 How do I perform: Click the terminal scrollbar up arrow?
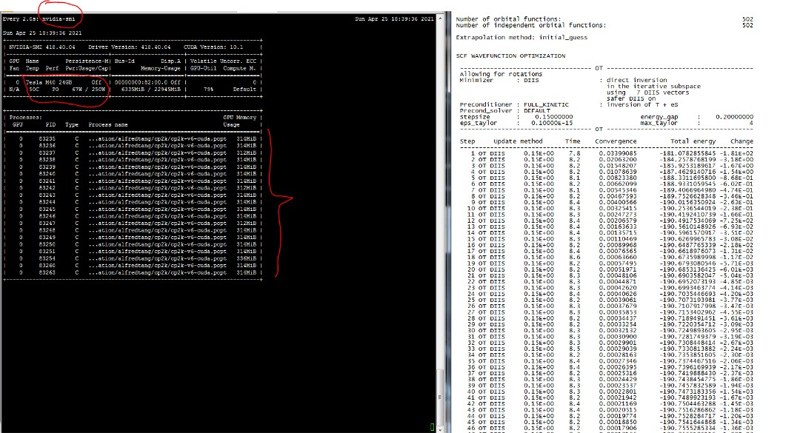pyautogui.click(x=441, y=18)
